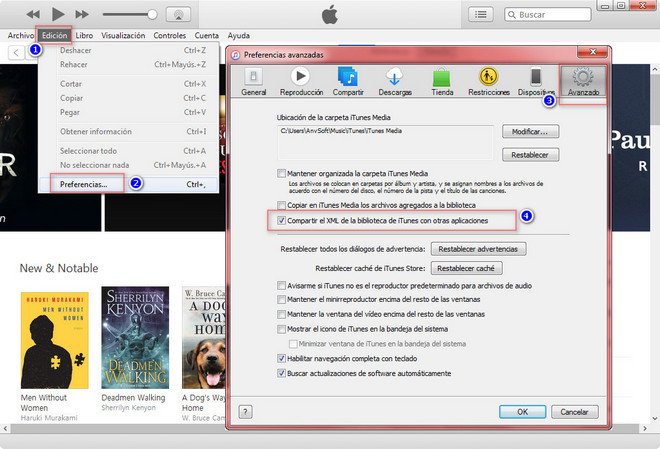Open Deadmen Walking book cover
This screenshot has height=449, width=660.
click(x=135, y=337)
